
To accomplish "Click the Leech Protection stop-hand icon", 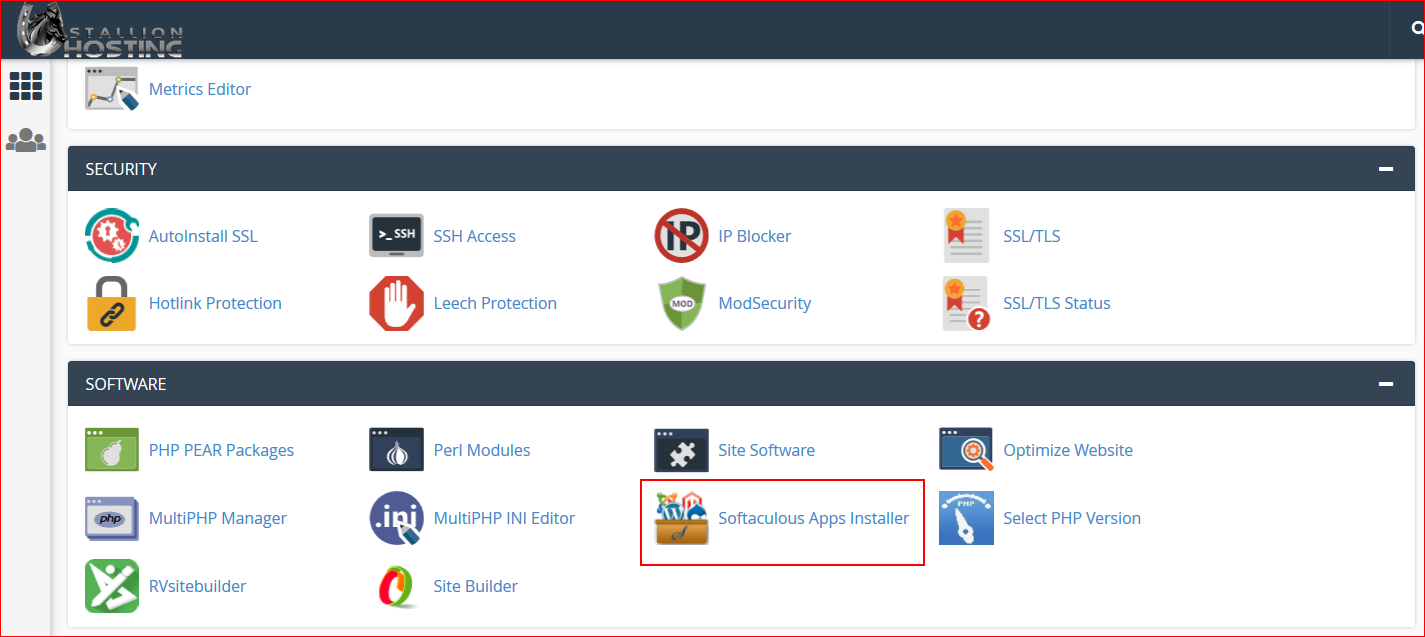I will 396,303.
